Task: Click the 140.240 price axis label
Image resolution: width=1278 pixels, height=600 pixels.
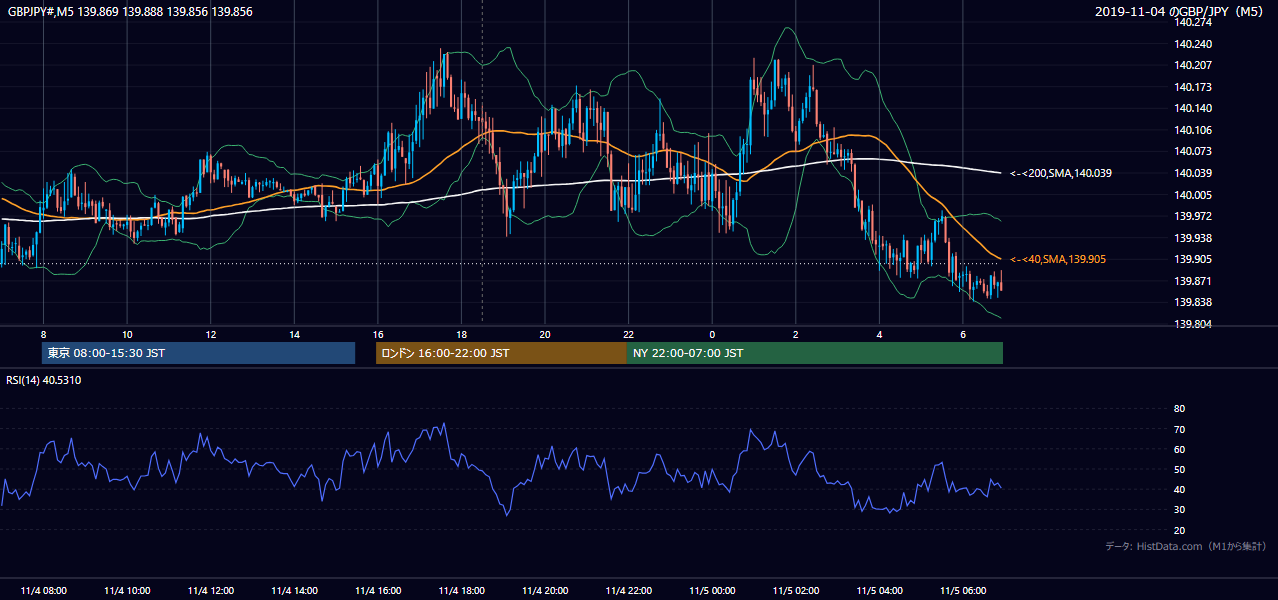Action: pos(1193,44)
